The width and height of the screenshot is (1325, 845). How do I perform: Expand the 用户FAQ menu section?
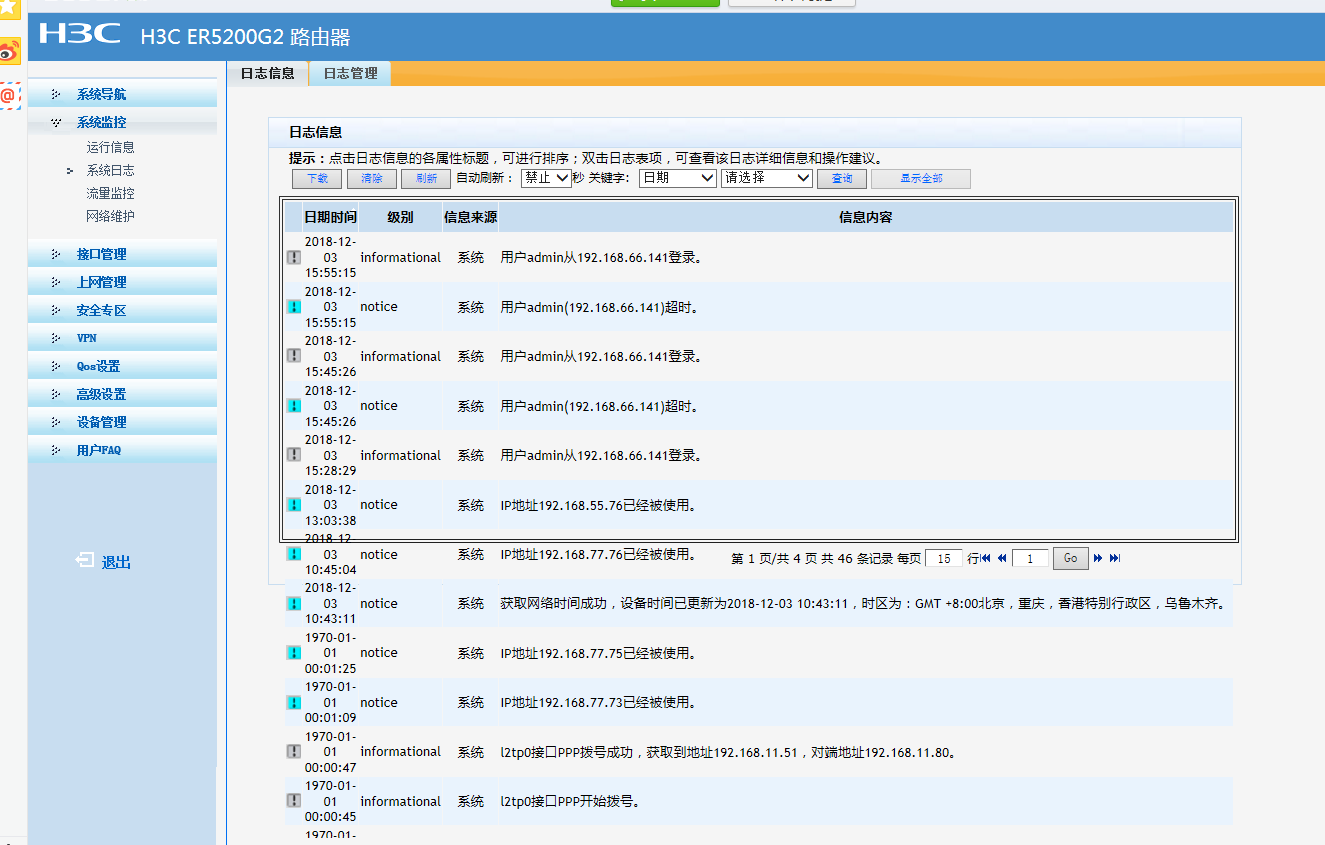tap(122, 450)
